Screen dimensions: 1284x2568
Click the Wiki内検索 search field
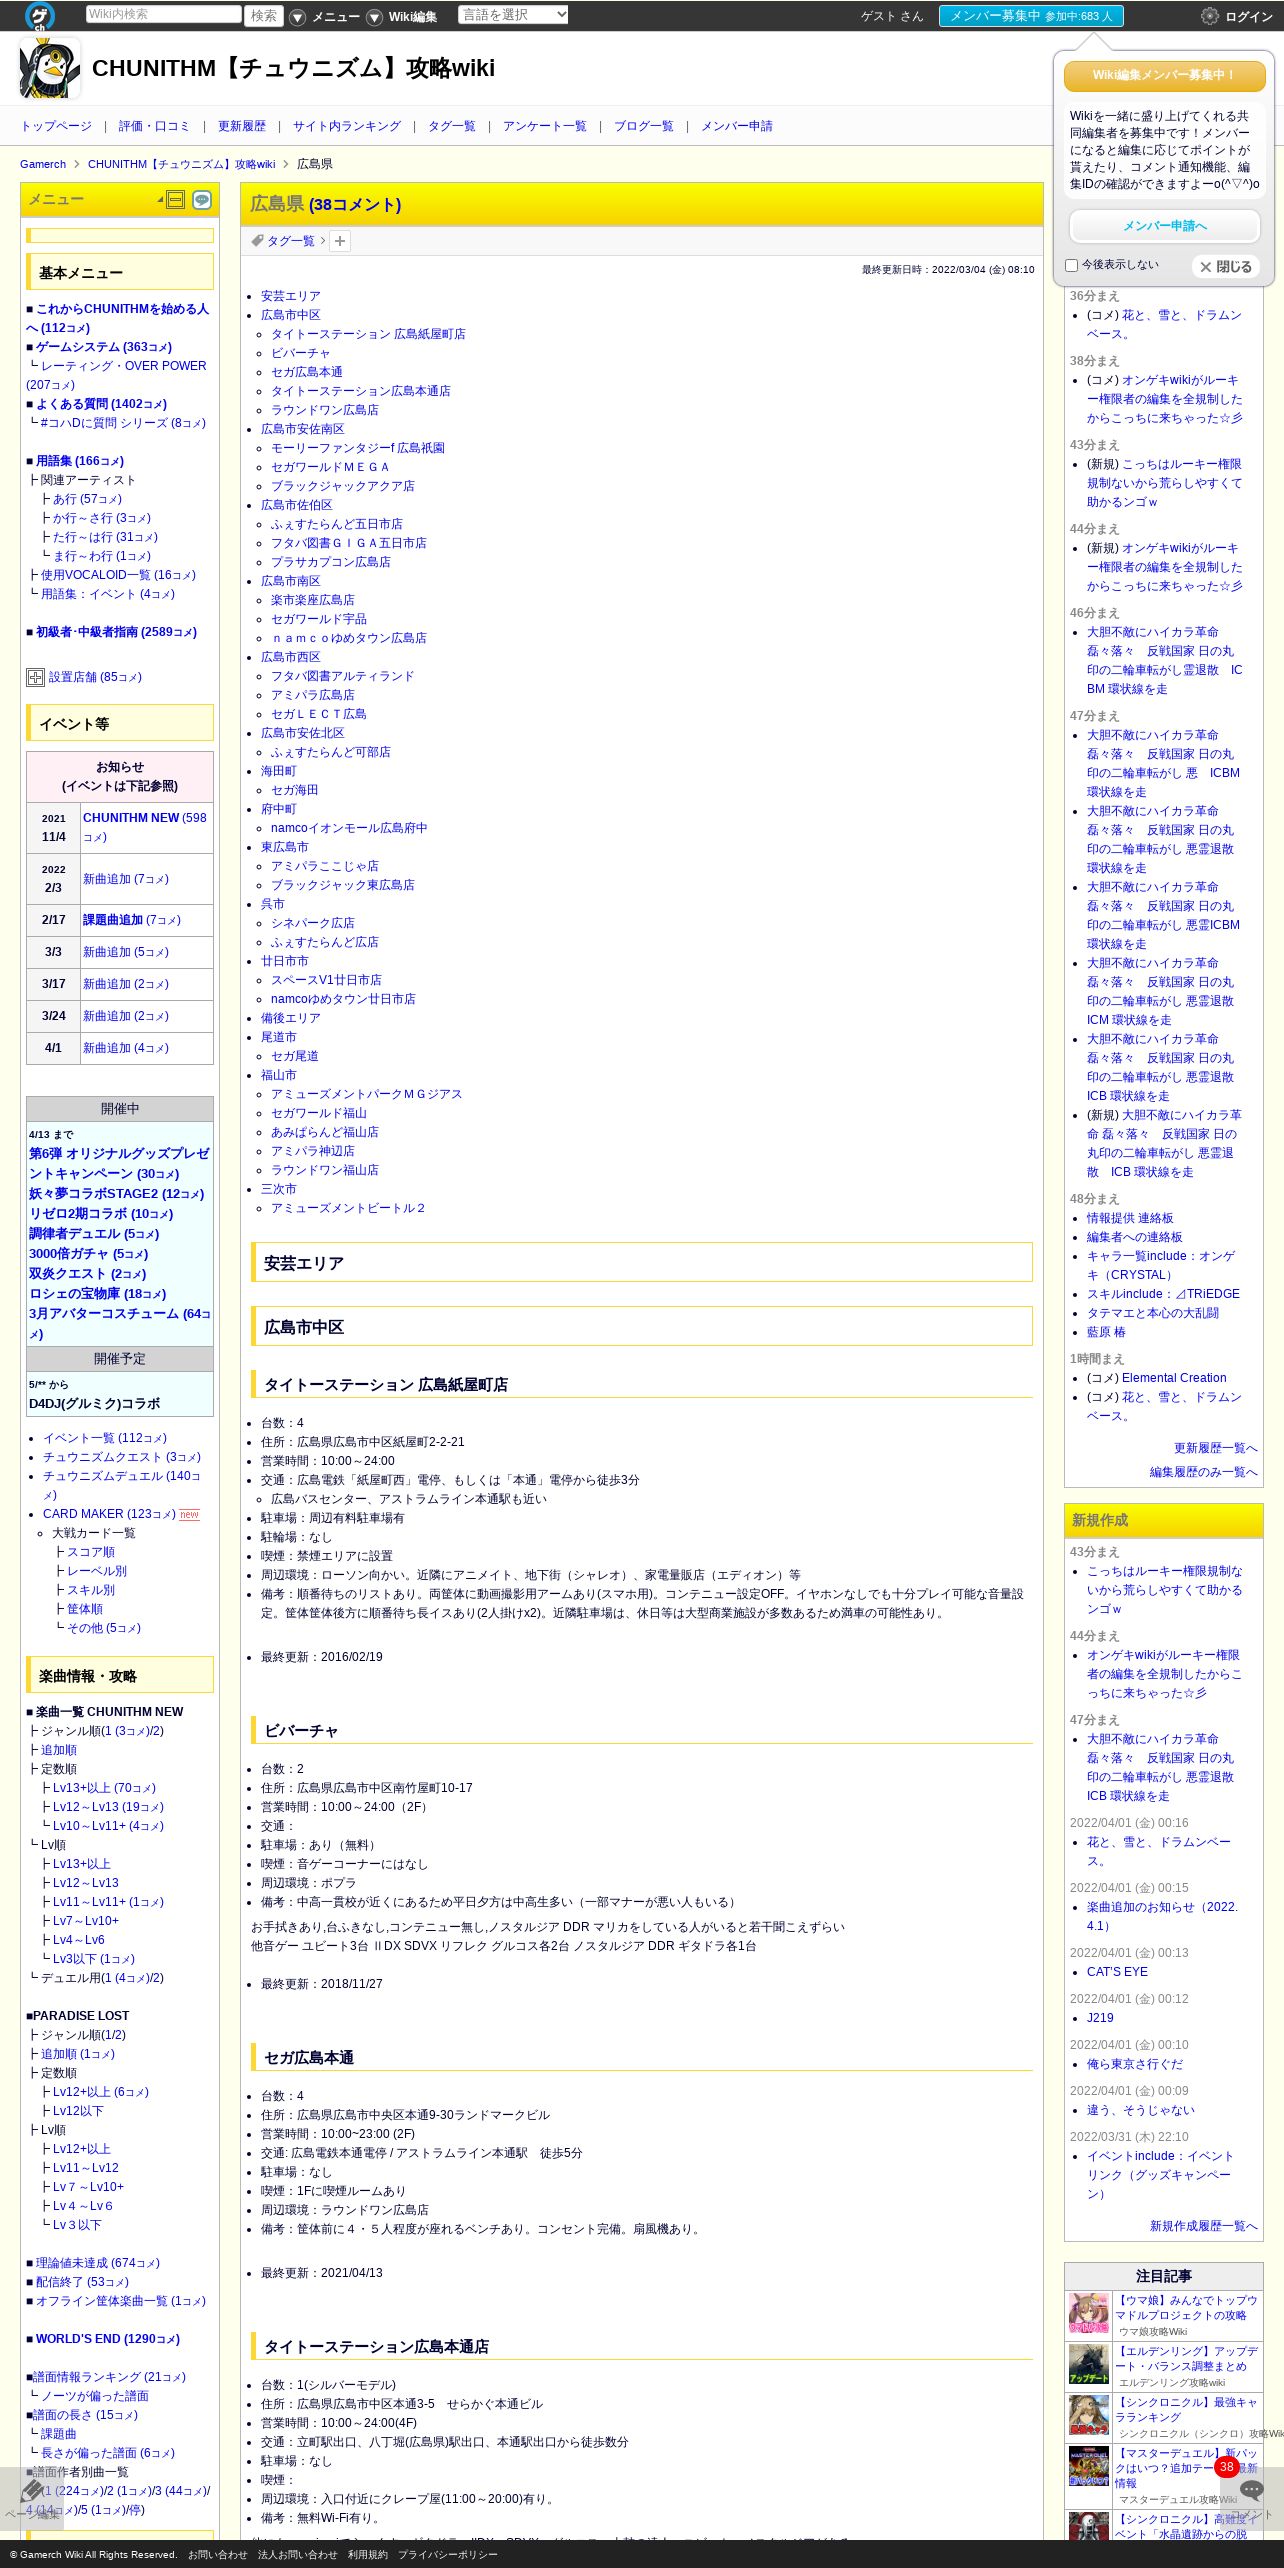(164, 15)
